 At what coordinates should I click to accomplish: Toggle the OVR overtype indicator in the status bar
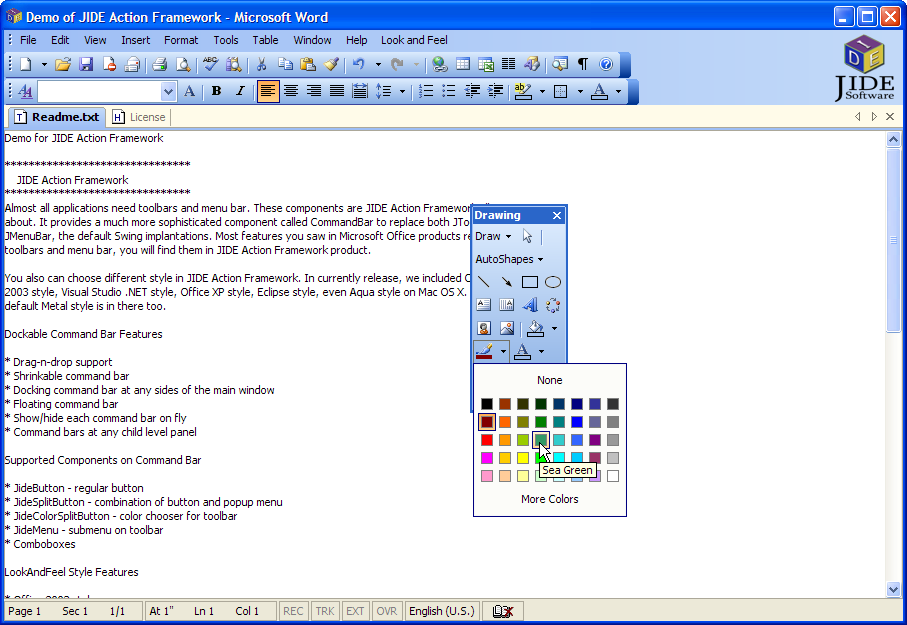tap(386, 611)
